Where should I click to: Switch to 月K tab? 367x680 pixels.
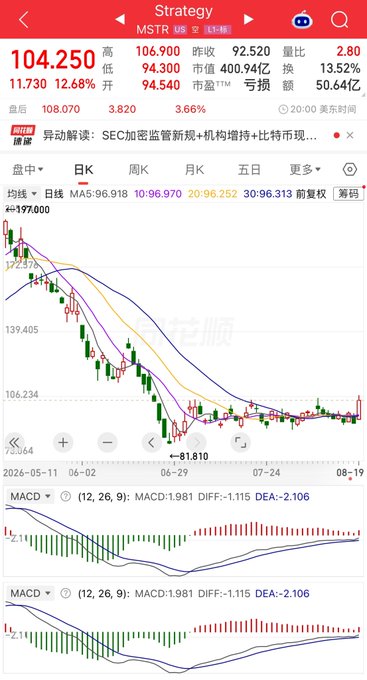coord(194,170)
